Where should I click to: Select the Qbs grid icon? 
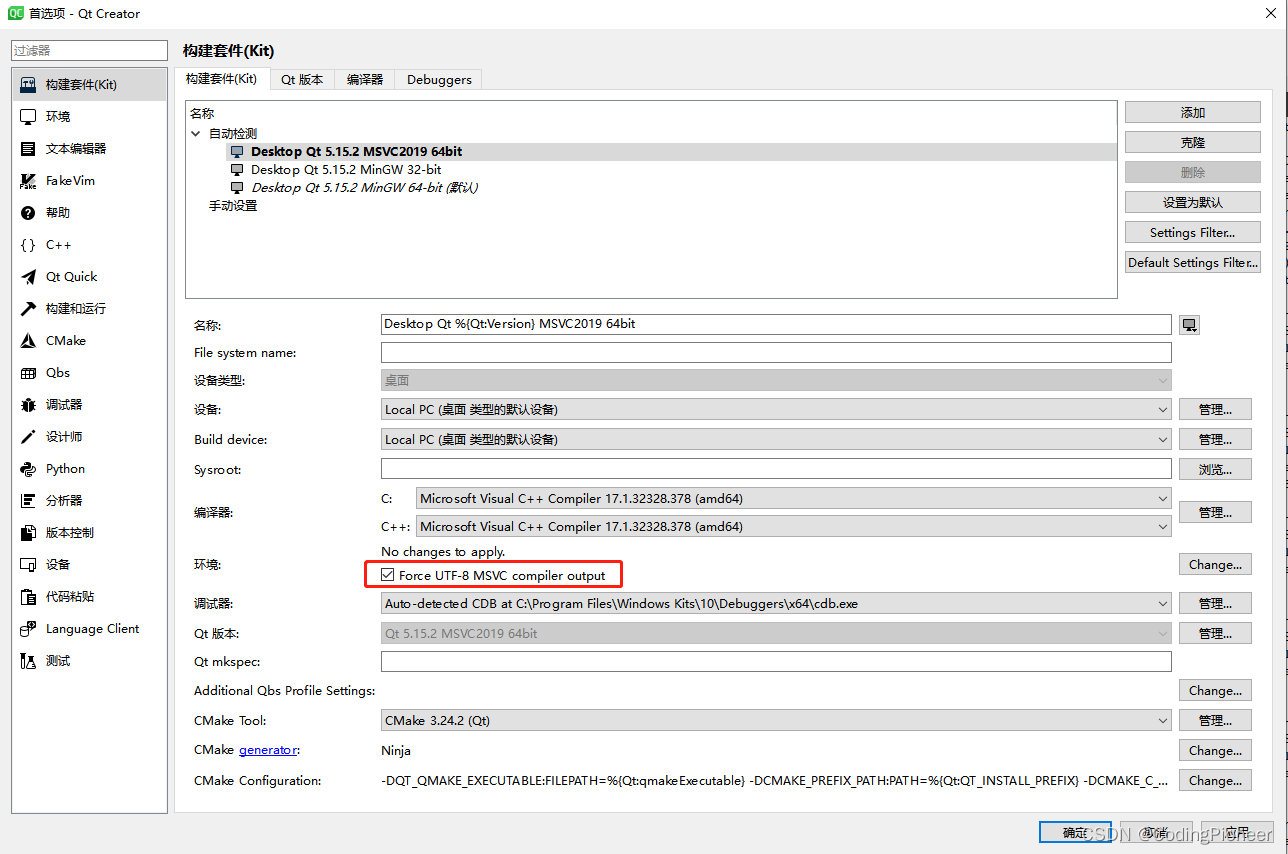(28, 373)
